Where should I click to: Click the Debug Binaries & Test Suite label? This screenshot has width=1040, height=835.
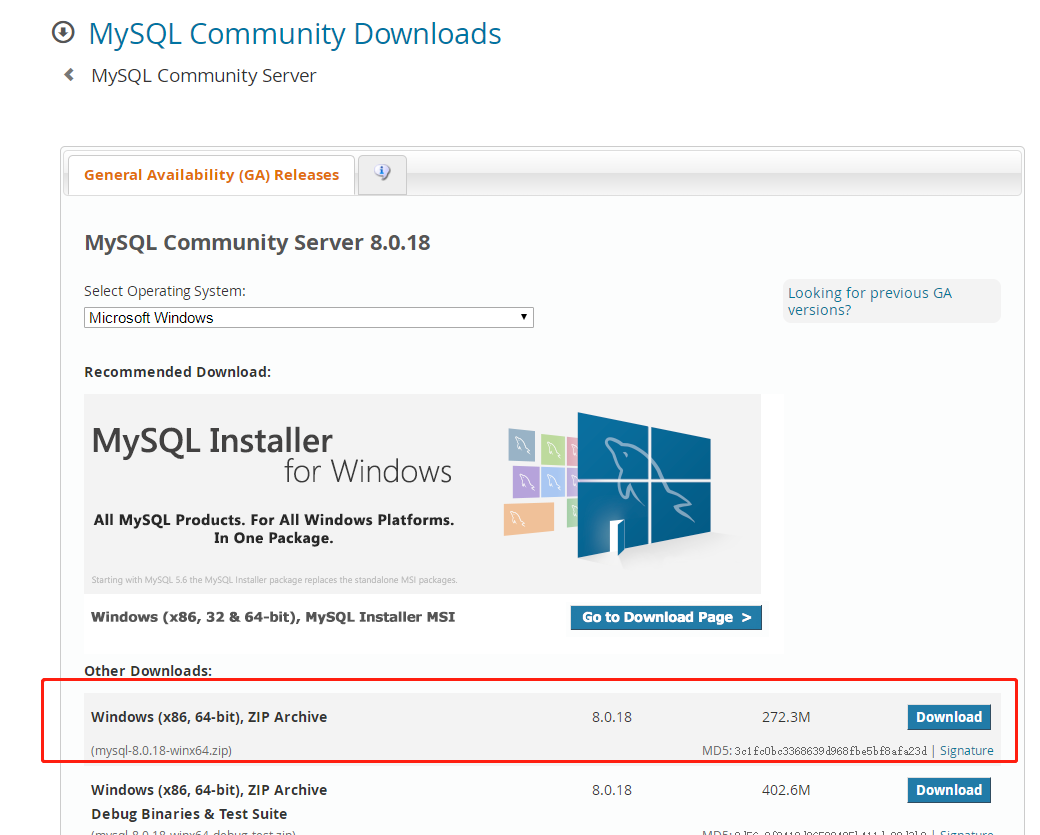coord(189,814)
